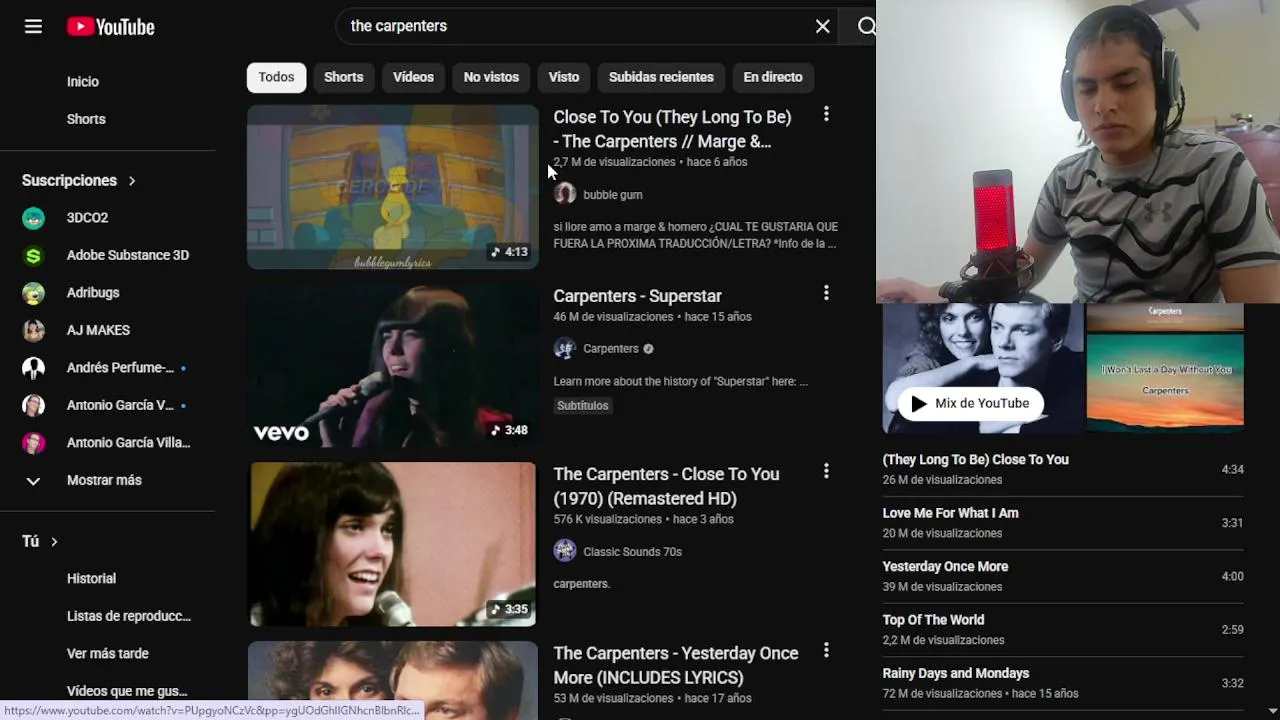Open more options for Carpenters Superstar

click(x=826, y=293)
